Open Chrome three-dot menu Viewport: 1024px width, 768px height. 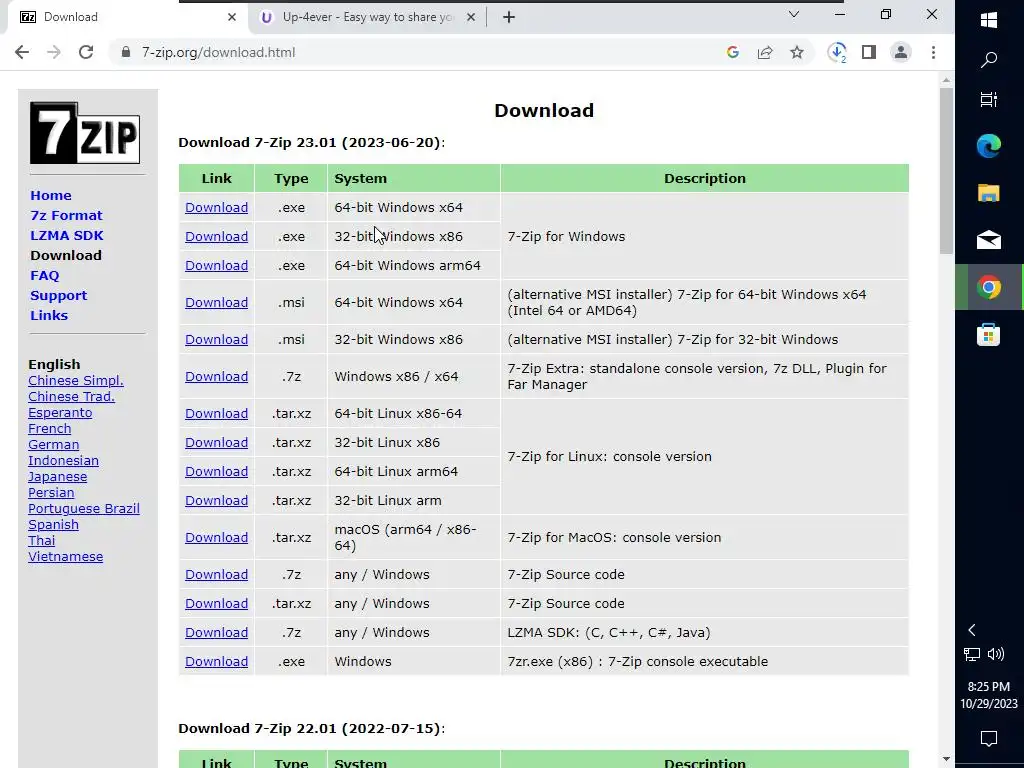pyautogui.click(x=933, y=52)
